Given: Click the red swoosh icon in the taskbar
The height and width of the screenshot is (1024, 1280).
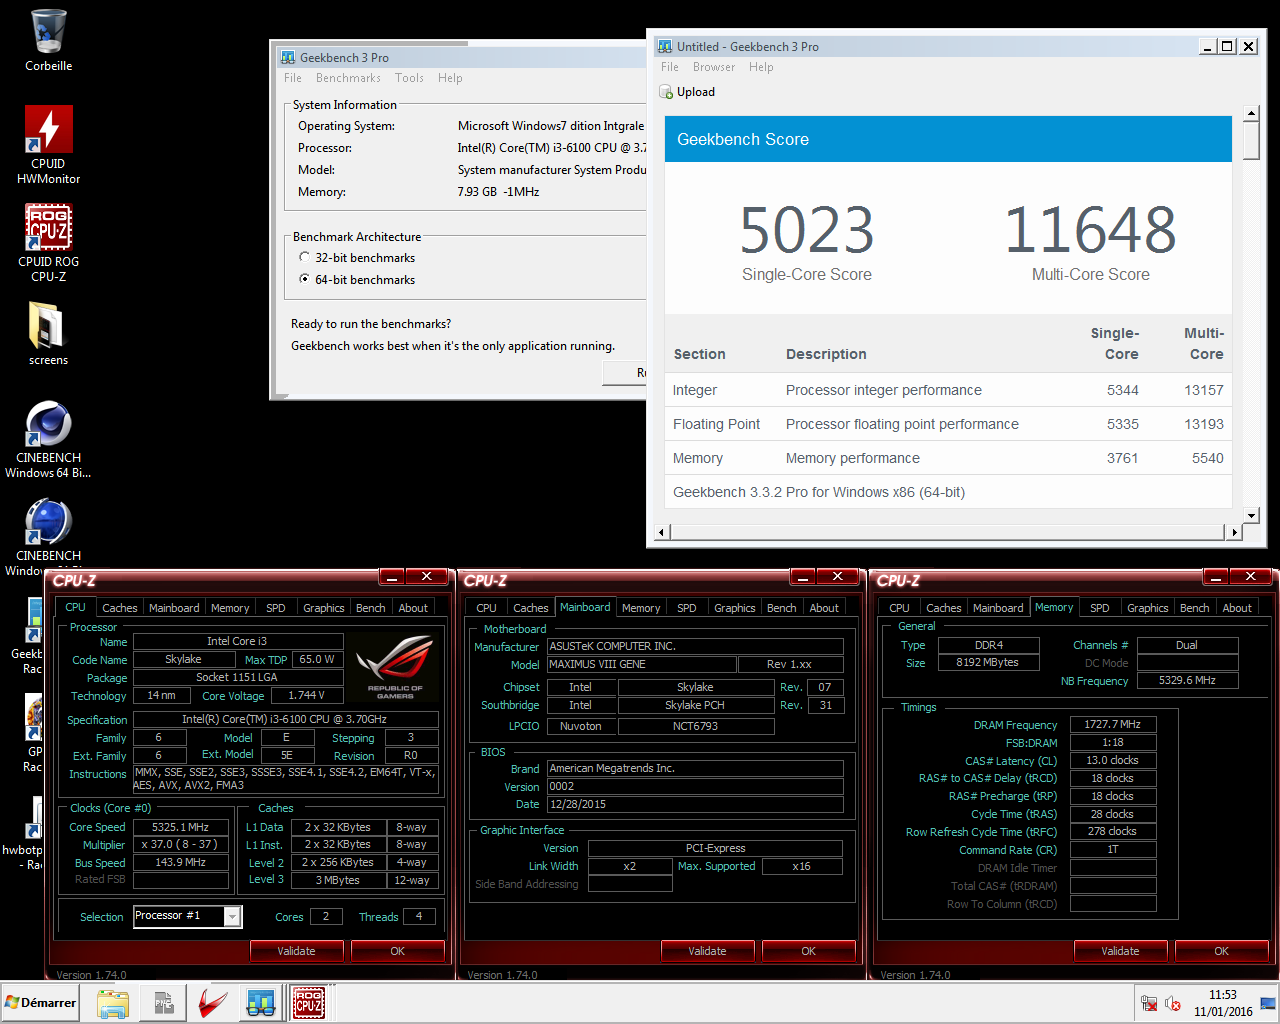Looking at the screenshot, I should coord(212,1003).
